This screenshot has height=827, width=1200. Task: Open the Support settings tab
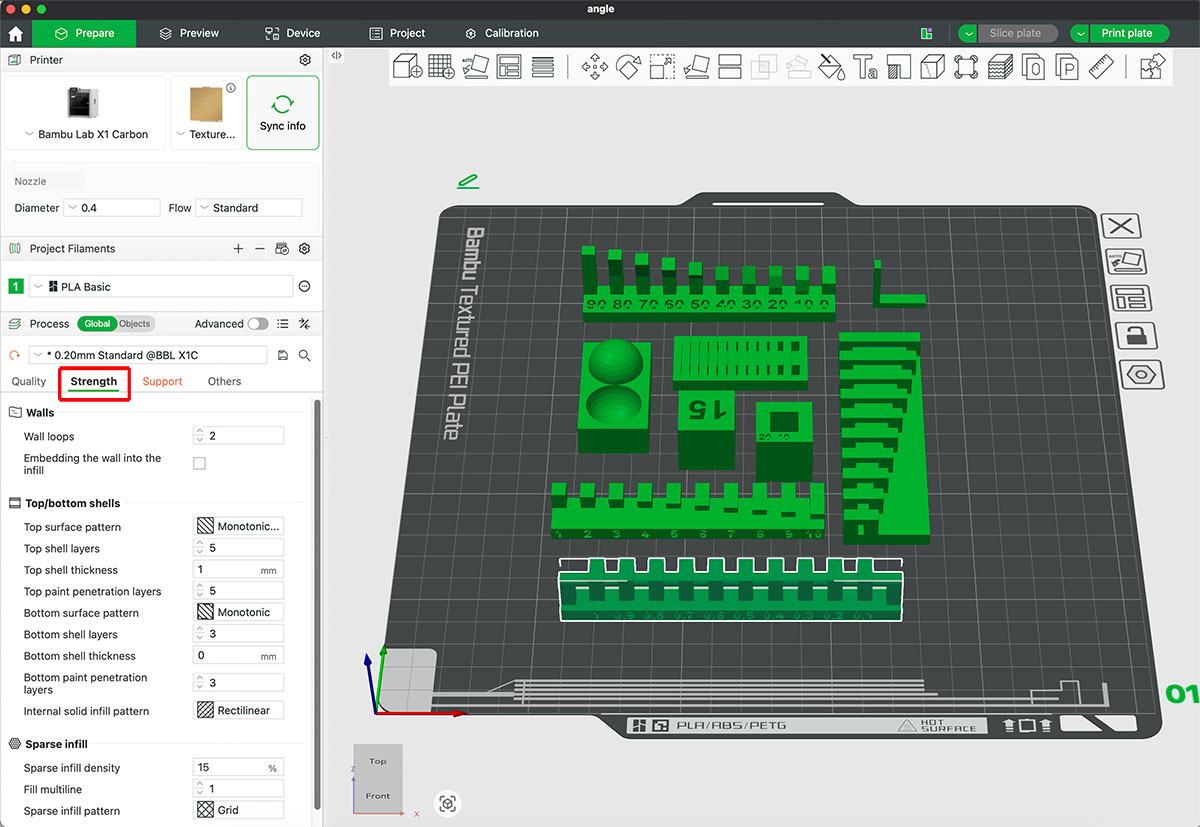[x=162, y=381]
